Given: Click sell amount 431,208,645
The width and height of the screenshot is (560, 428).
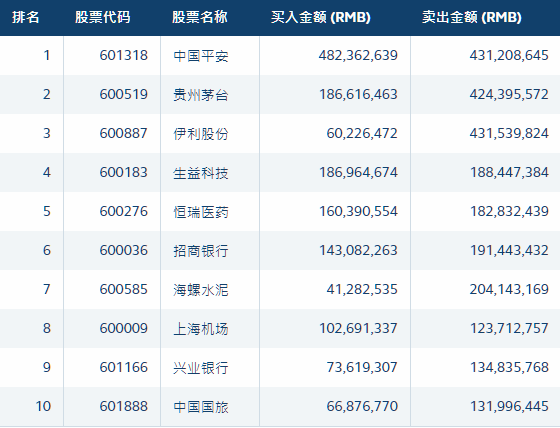Looking at the screenshot, I should click(509, 55).
